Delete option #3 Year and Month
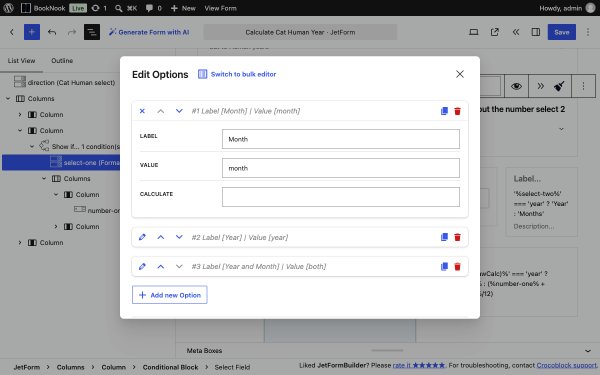600x375 pixels. (457, 266)
